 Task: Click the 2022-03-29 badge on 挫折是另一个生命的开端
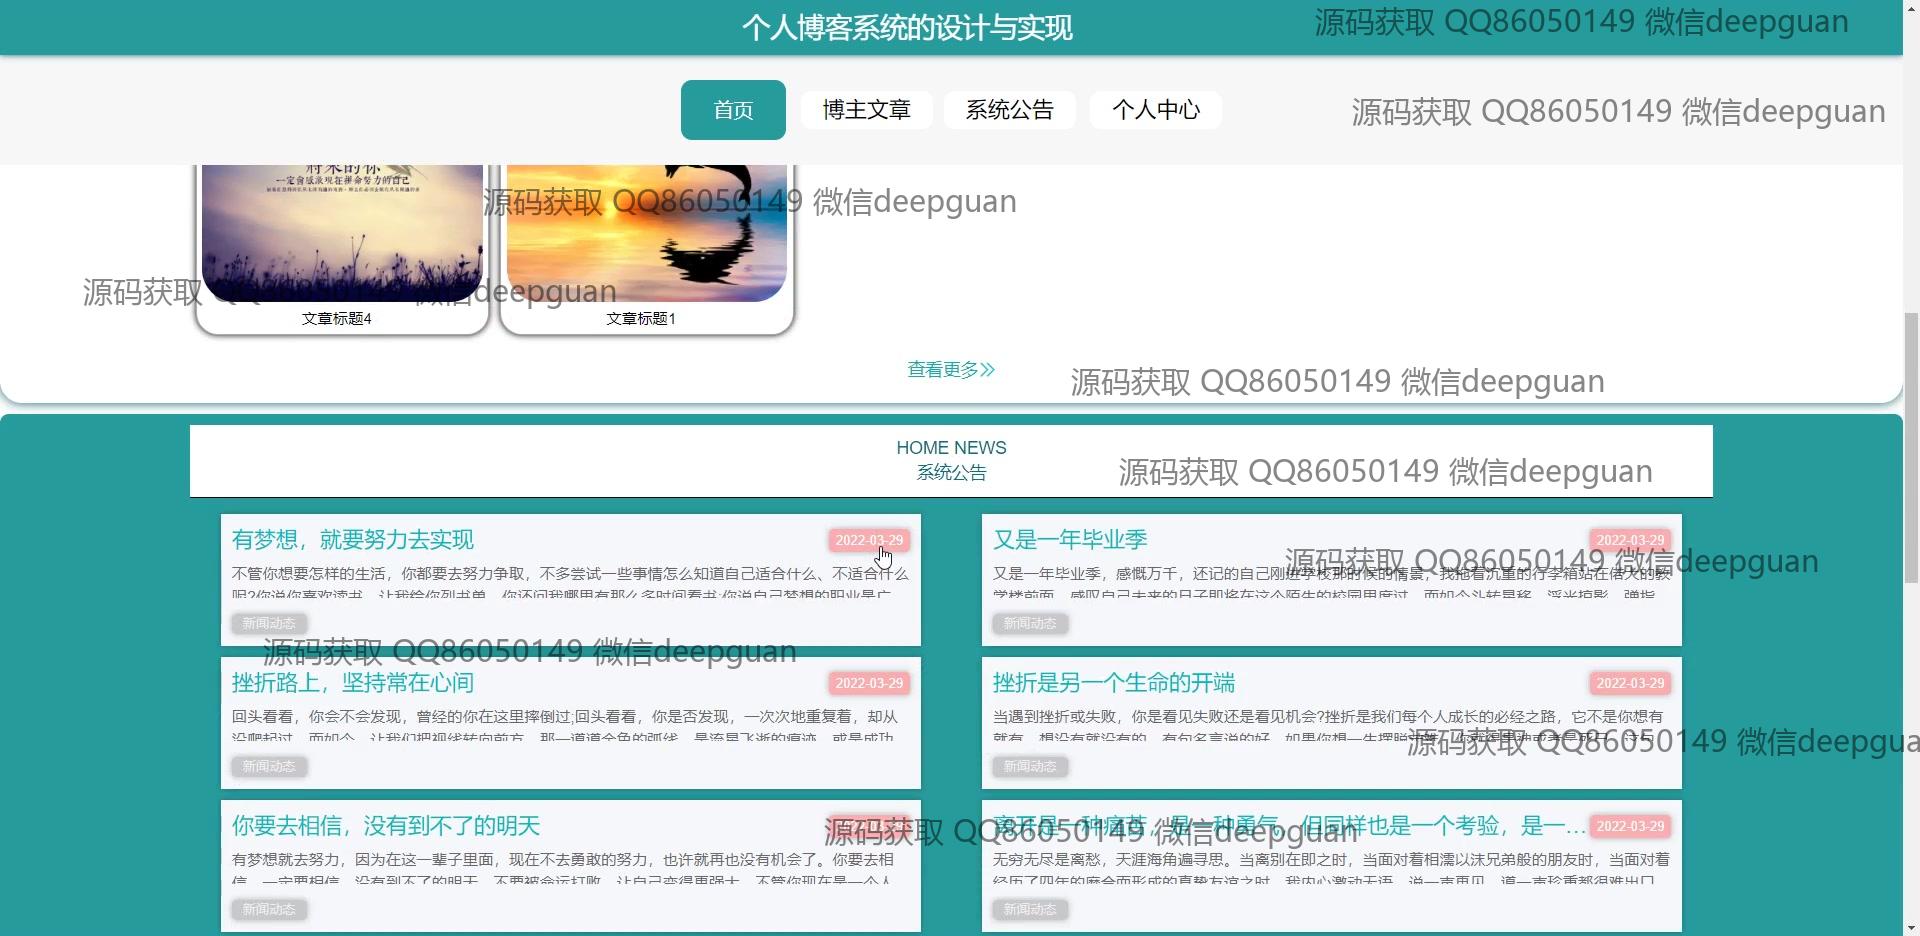pos(1630,683)
